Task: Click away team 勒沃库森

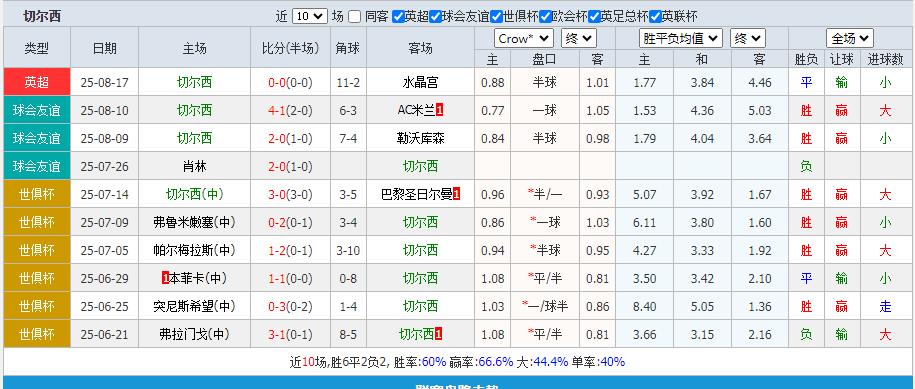Action: point(420,139)
